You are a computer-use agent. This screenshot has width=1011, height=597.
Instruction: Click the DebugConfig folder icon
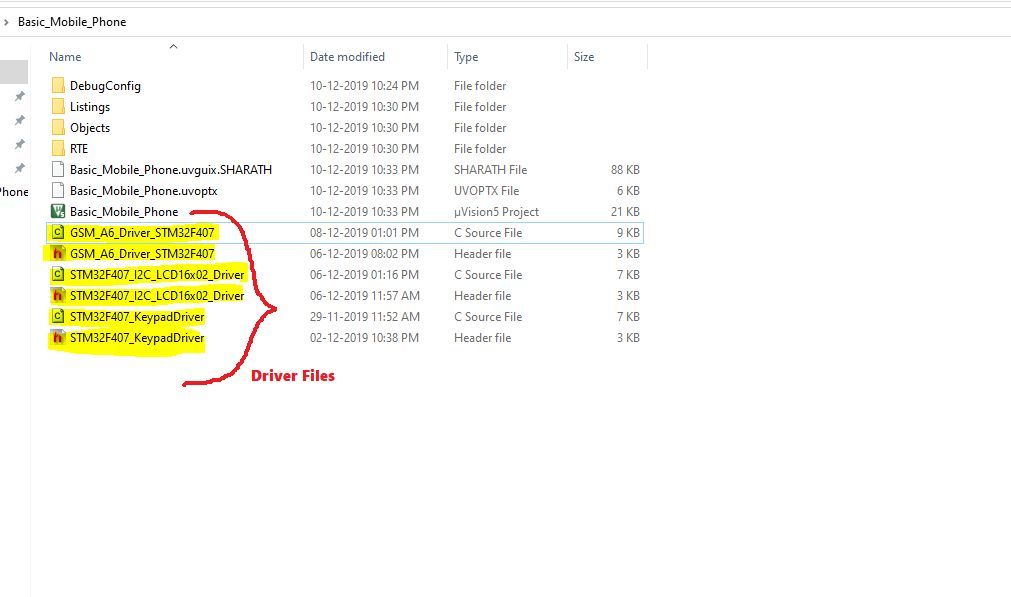(x=58, y=85)
